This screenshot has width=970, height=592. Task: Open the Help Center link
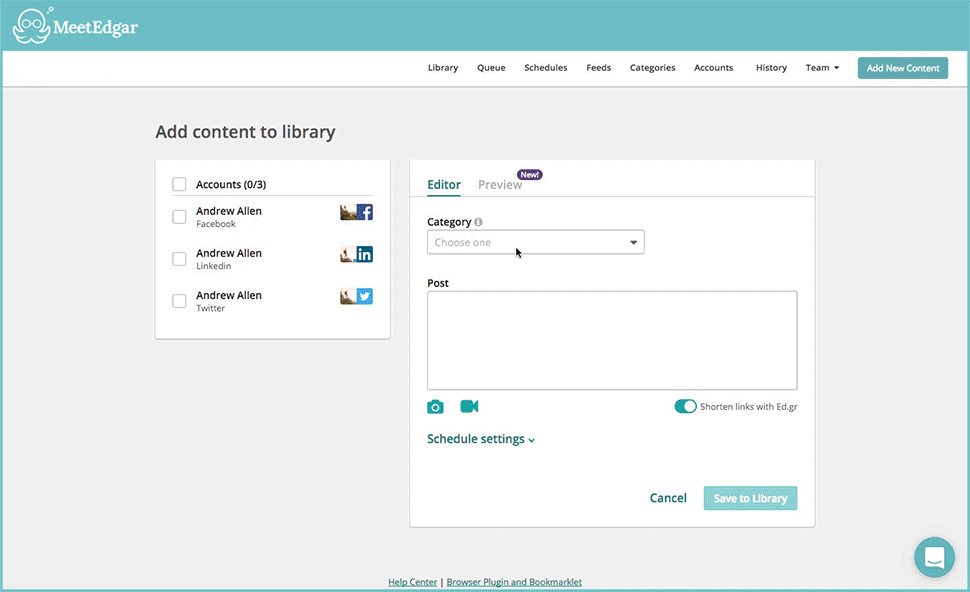point(412,581)
